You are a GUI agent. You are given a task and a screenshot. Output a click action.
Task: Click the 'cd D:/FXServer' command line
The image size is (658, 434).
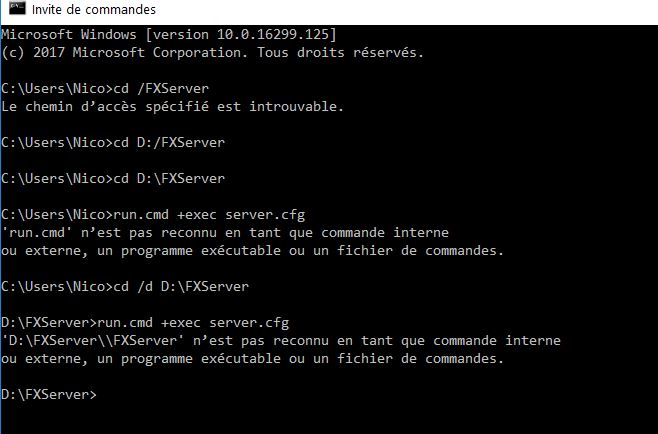coord(113,143)
